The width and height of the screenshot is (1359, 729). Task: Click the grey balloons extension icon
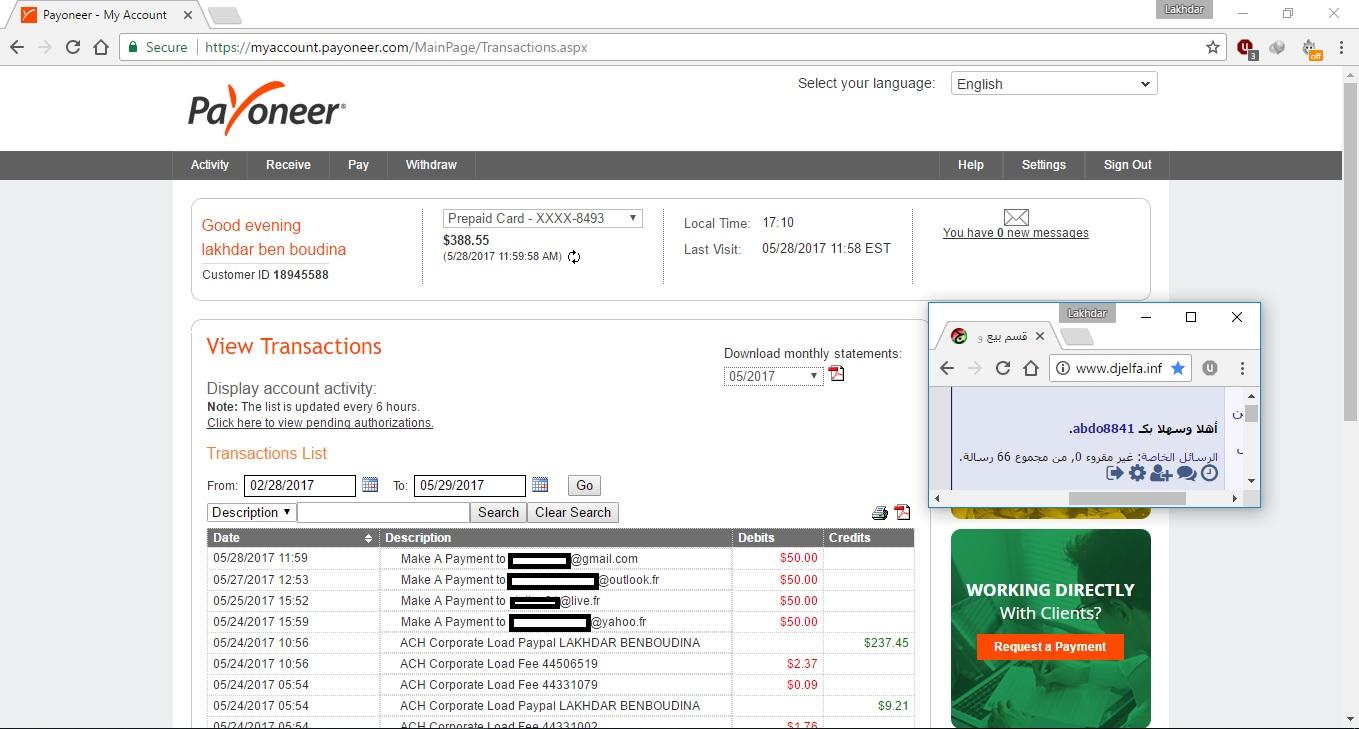pos(1277,47)
